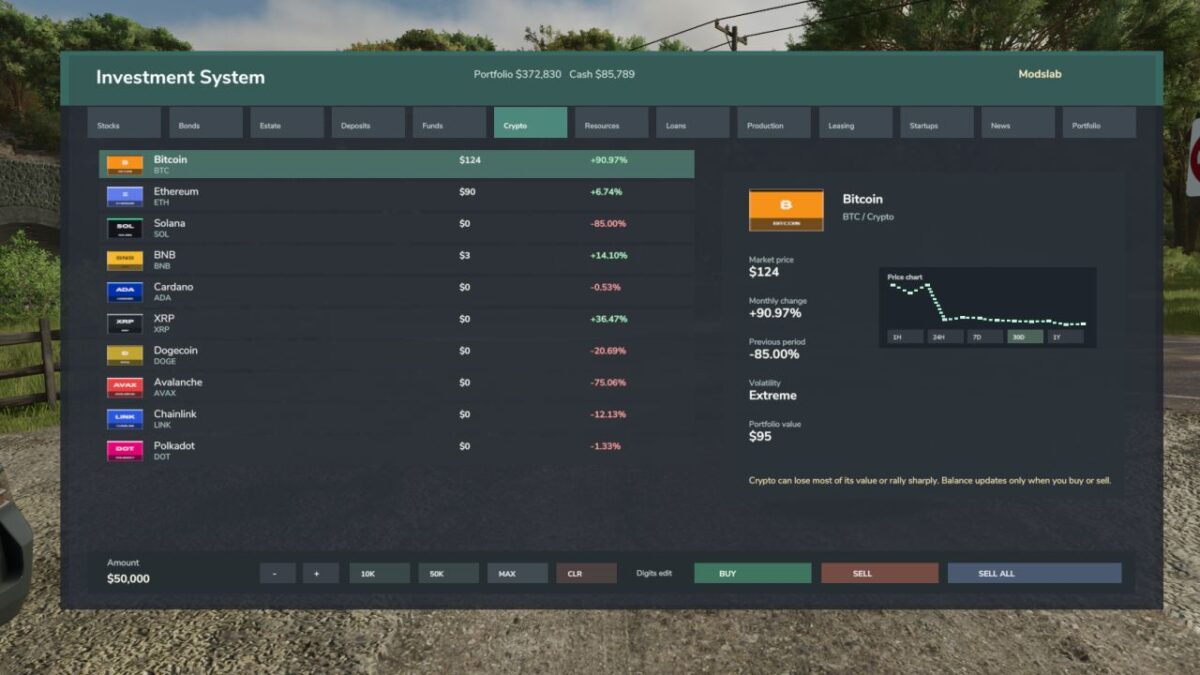Screen dimensions: 1200x675
Task: Open the Production tab
Action: [x=774, y=123]
